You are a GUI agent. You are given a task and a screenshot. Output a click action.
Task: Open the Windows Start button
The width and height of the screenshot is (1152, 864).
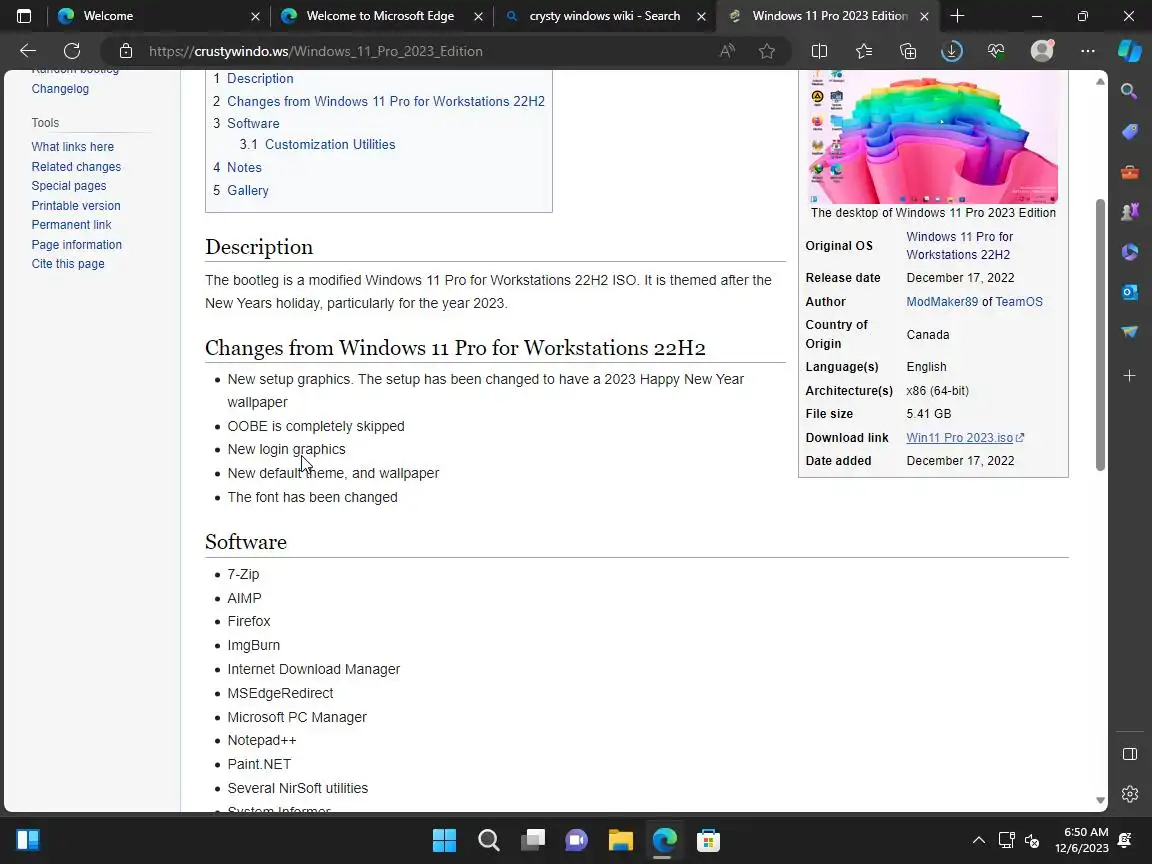(x=444, y=840)
